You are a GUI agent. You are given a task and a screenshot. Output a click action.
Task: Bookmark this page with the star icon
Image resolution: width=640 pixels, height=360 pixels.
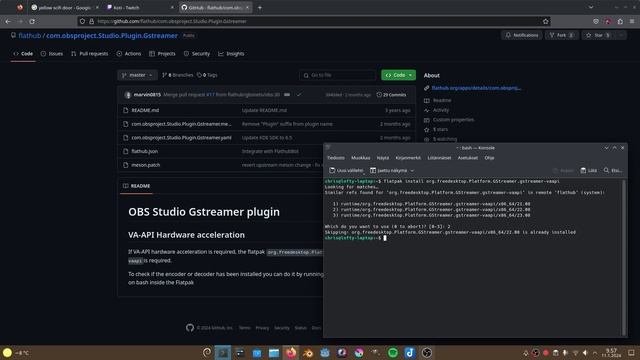(546, 21)
